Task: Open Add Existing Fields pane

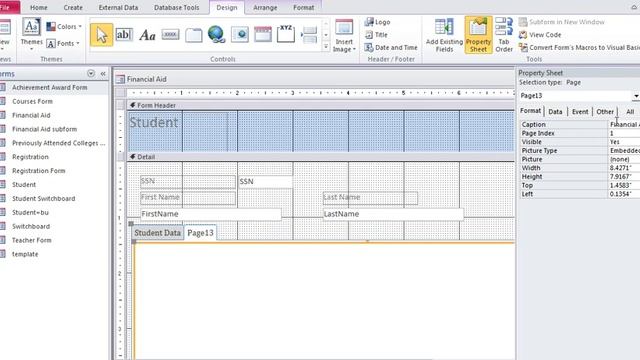Action: point(444,36)
